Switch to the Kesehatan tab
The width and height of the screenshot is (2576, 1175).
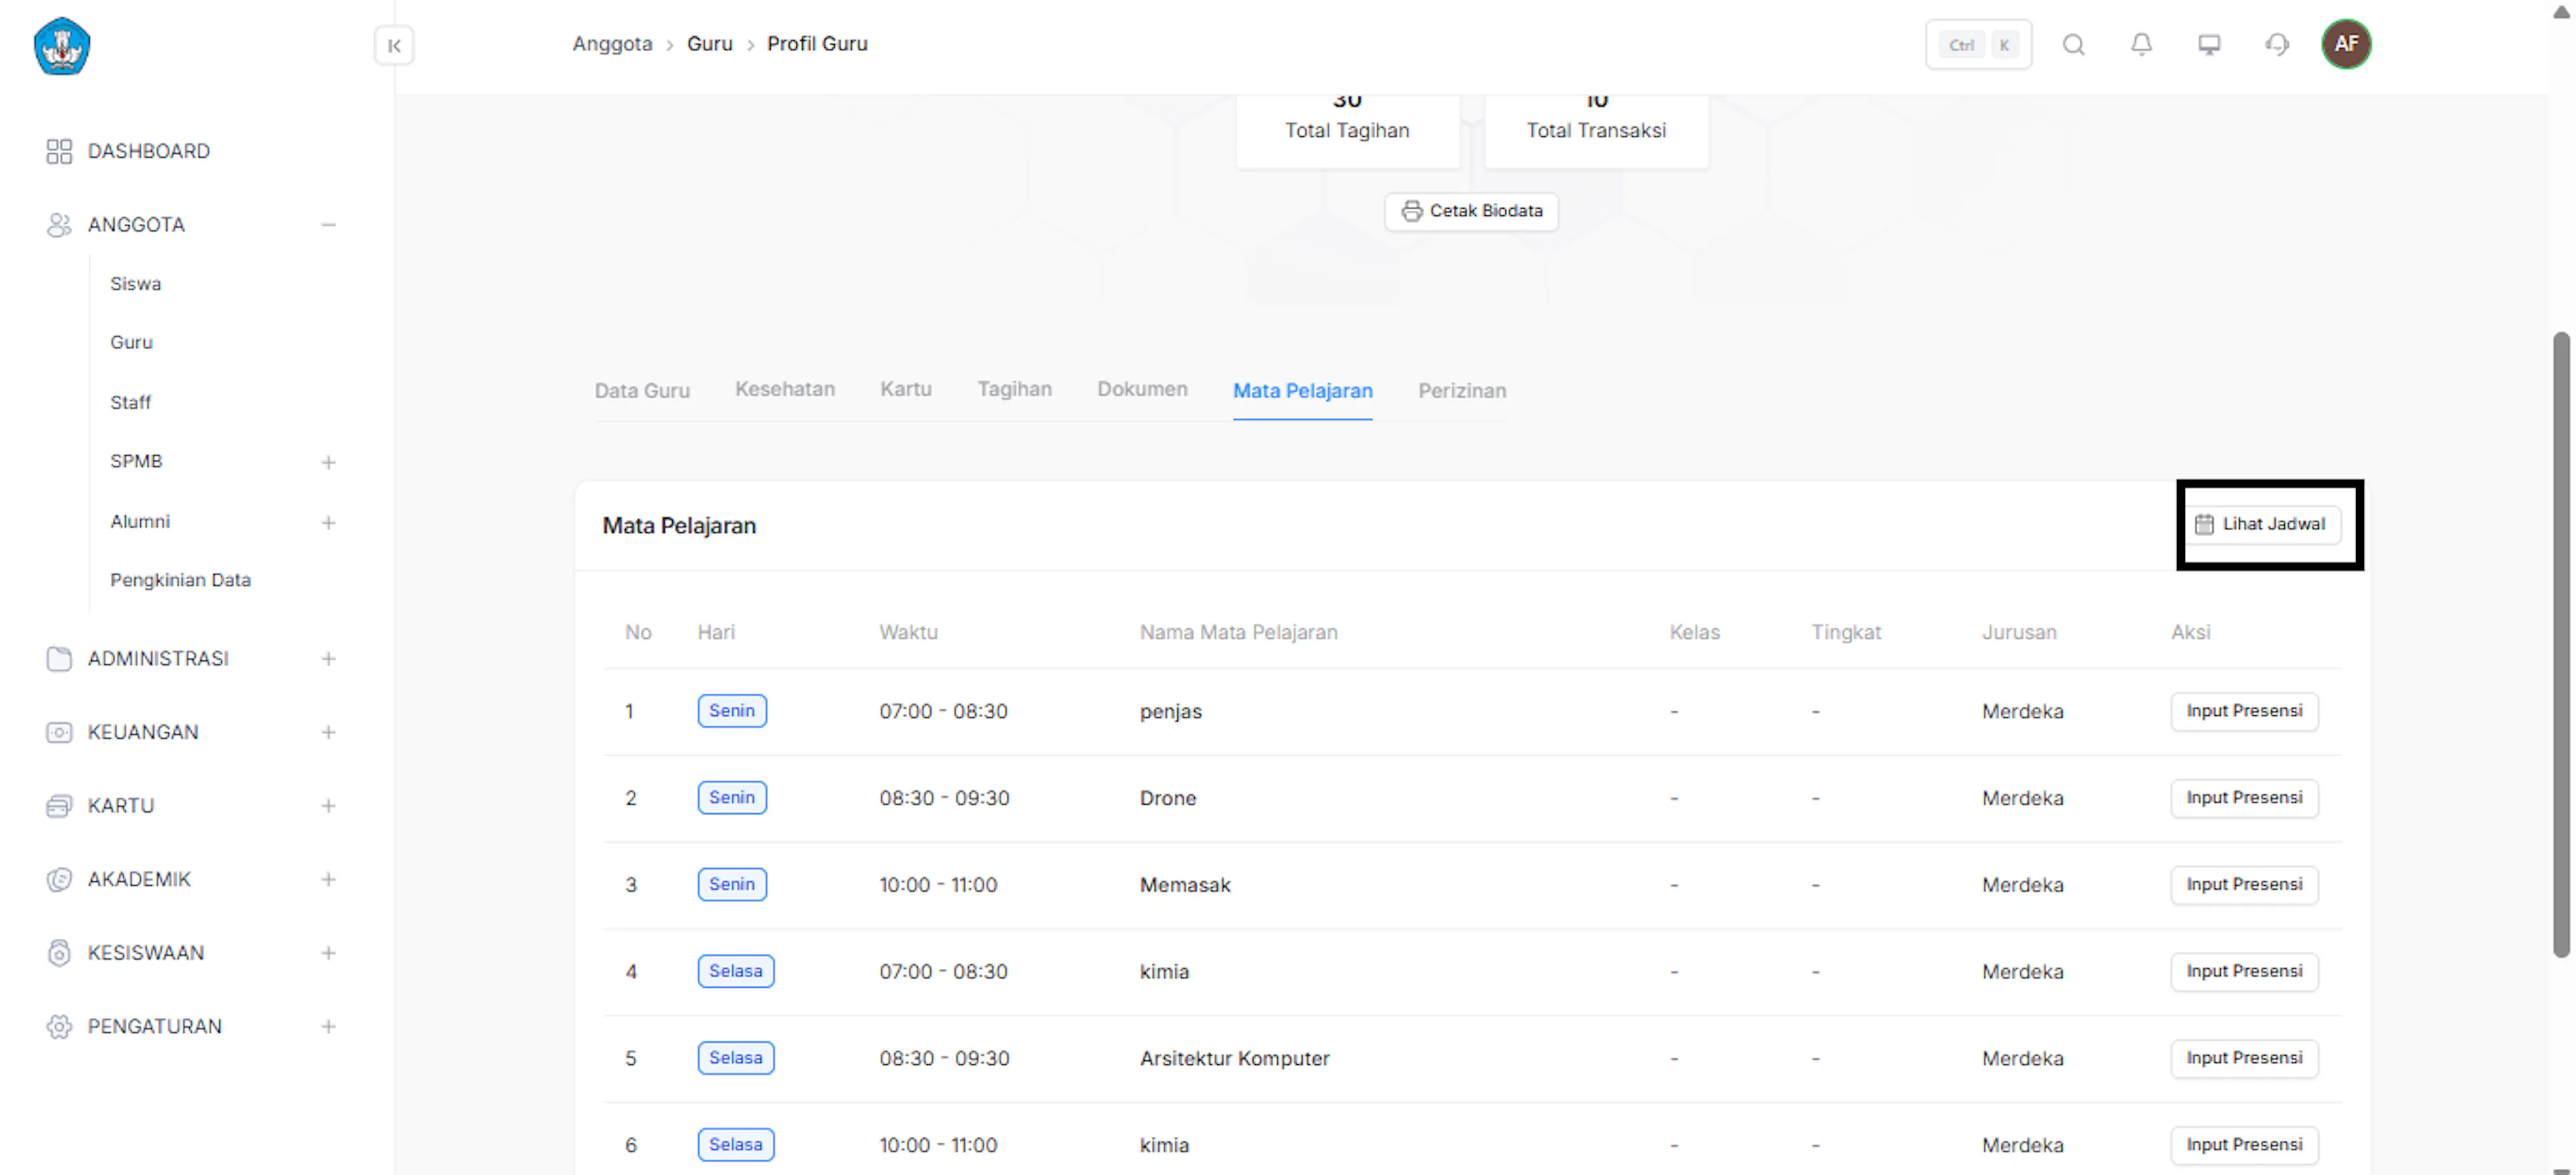click(785, 390)
